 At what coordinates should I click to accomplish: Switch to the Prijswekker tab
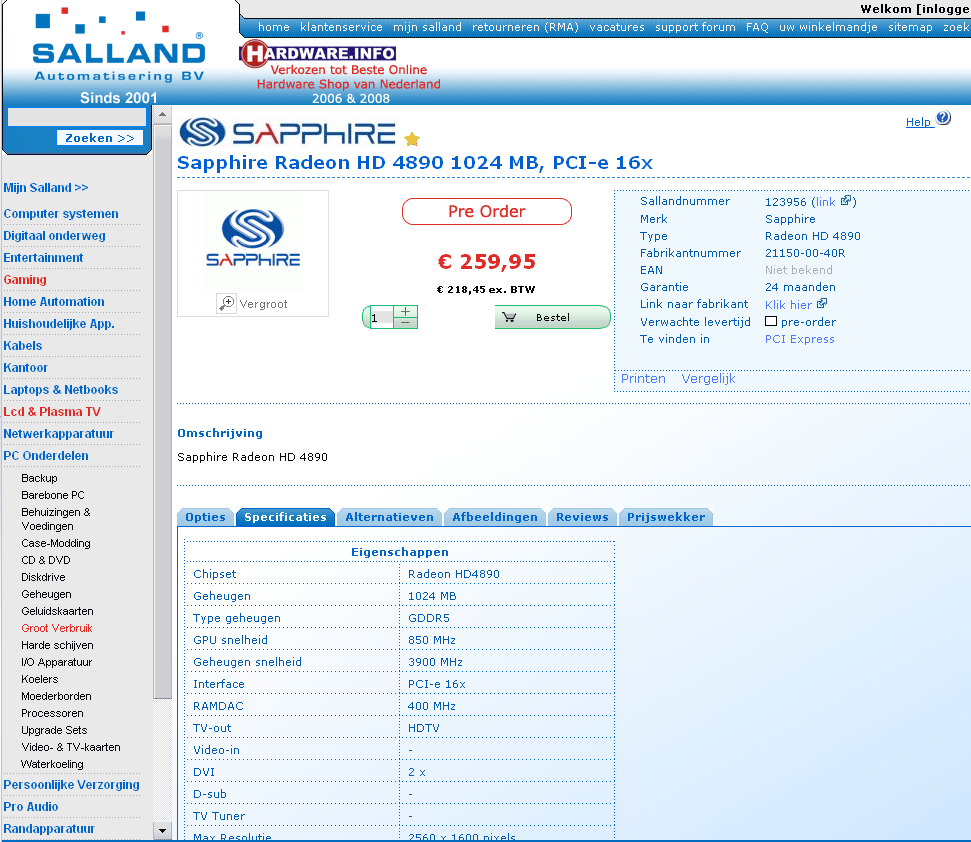(x=666, y=517)
